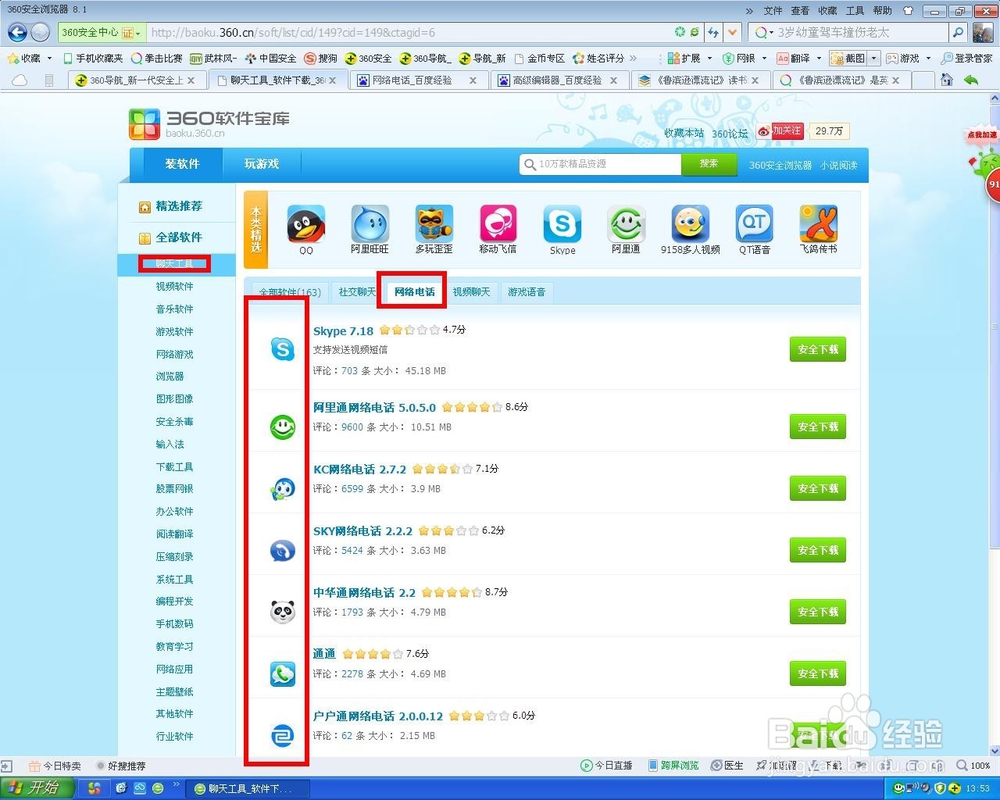
Task: Click the browser search magnifier button
Action: tap(958, 32)
